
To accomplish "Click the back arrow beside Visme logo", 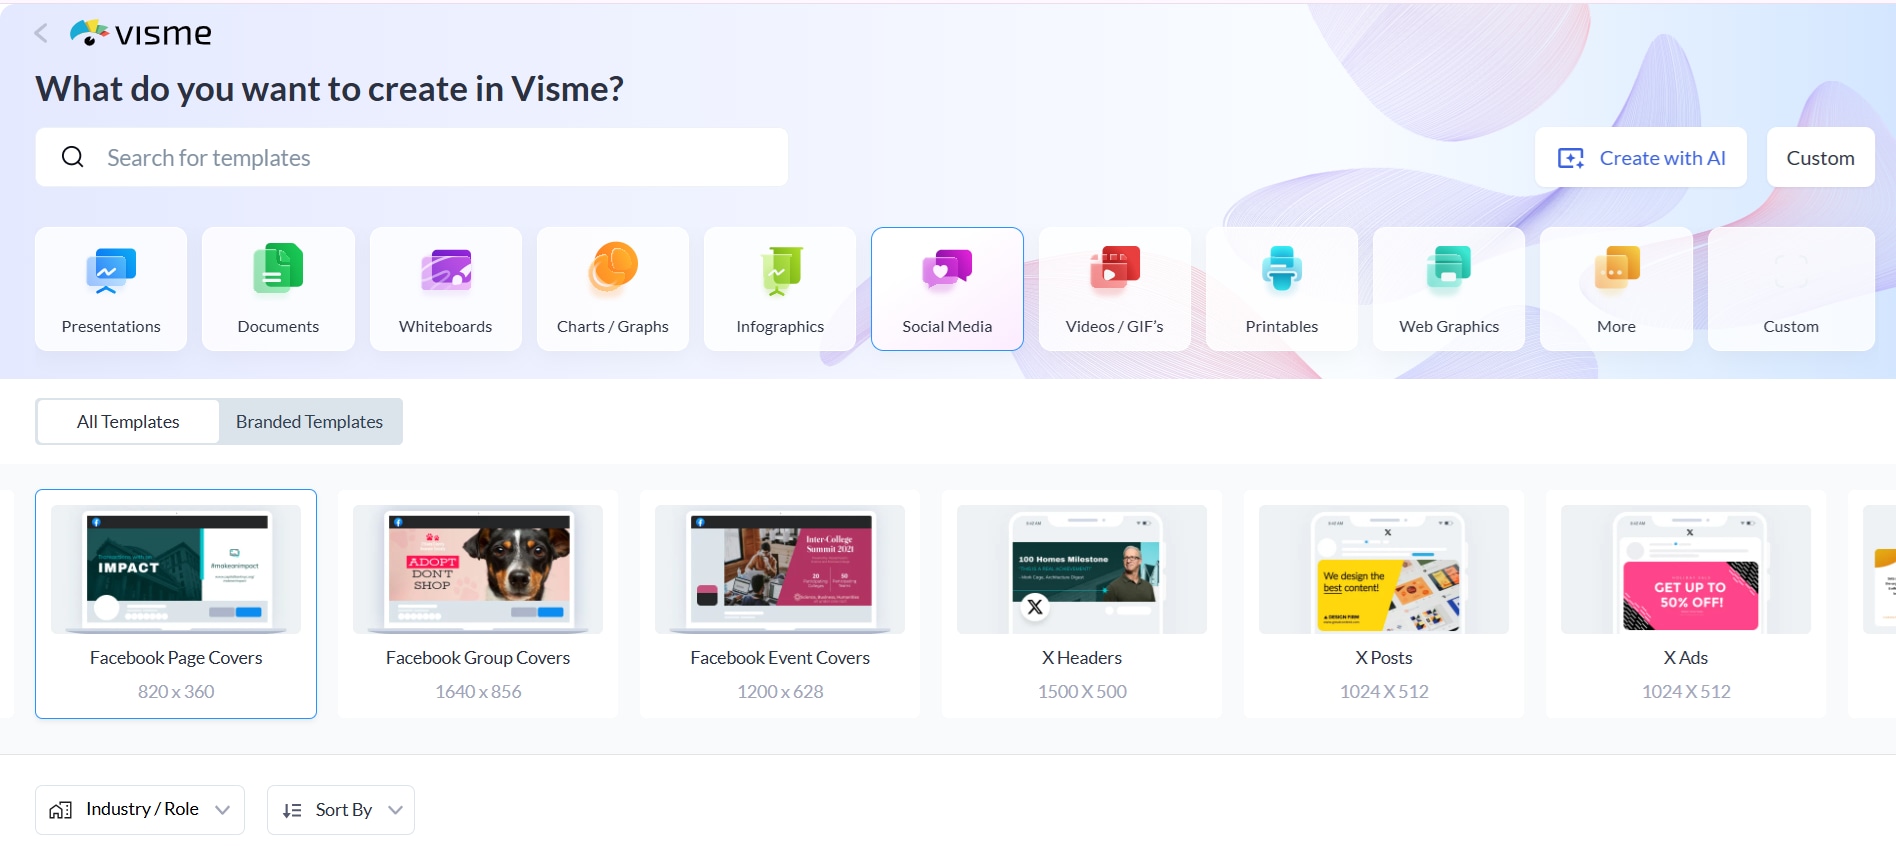I will [x=41, y=33].
